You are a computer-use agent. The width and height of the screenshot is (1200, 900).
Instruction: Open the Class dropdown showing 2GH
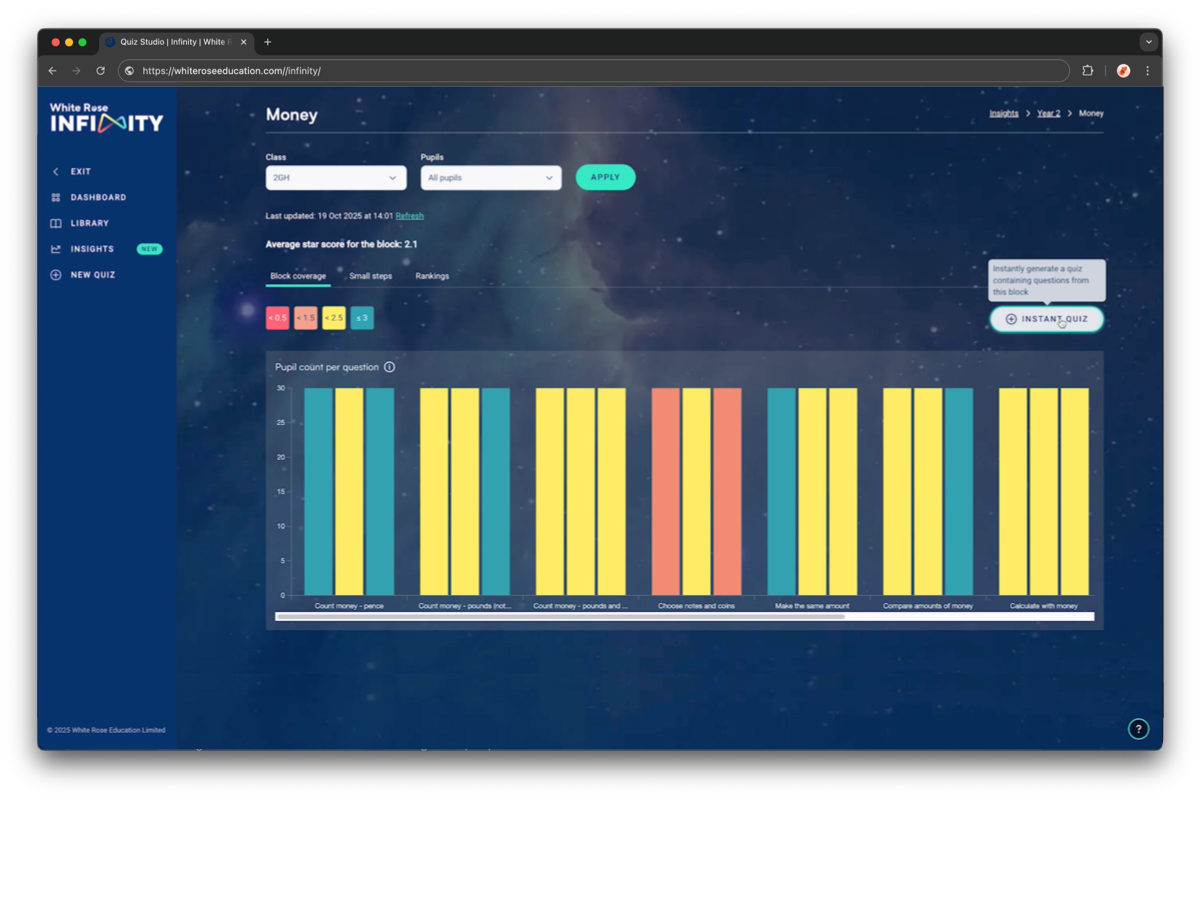click(336, 178)
